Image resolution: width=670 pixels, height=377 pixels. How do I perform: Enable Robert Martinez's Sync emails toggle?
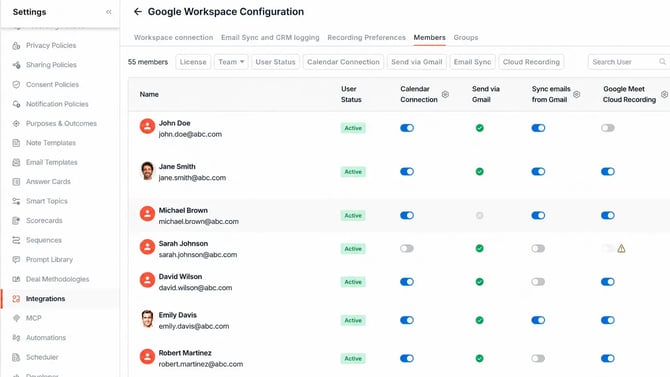coord(538,358)
